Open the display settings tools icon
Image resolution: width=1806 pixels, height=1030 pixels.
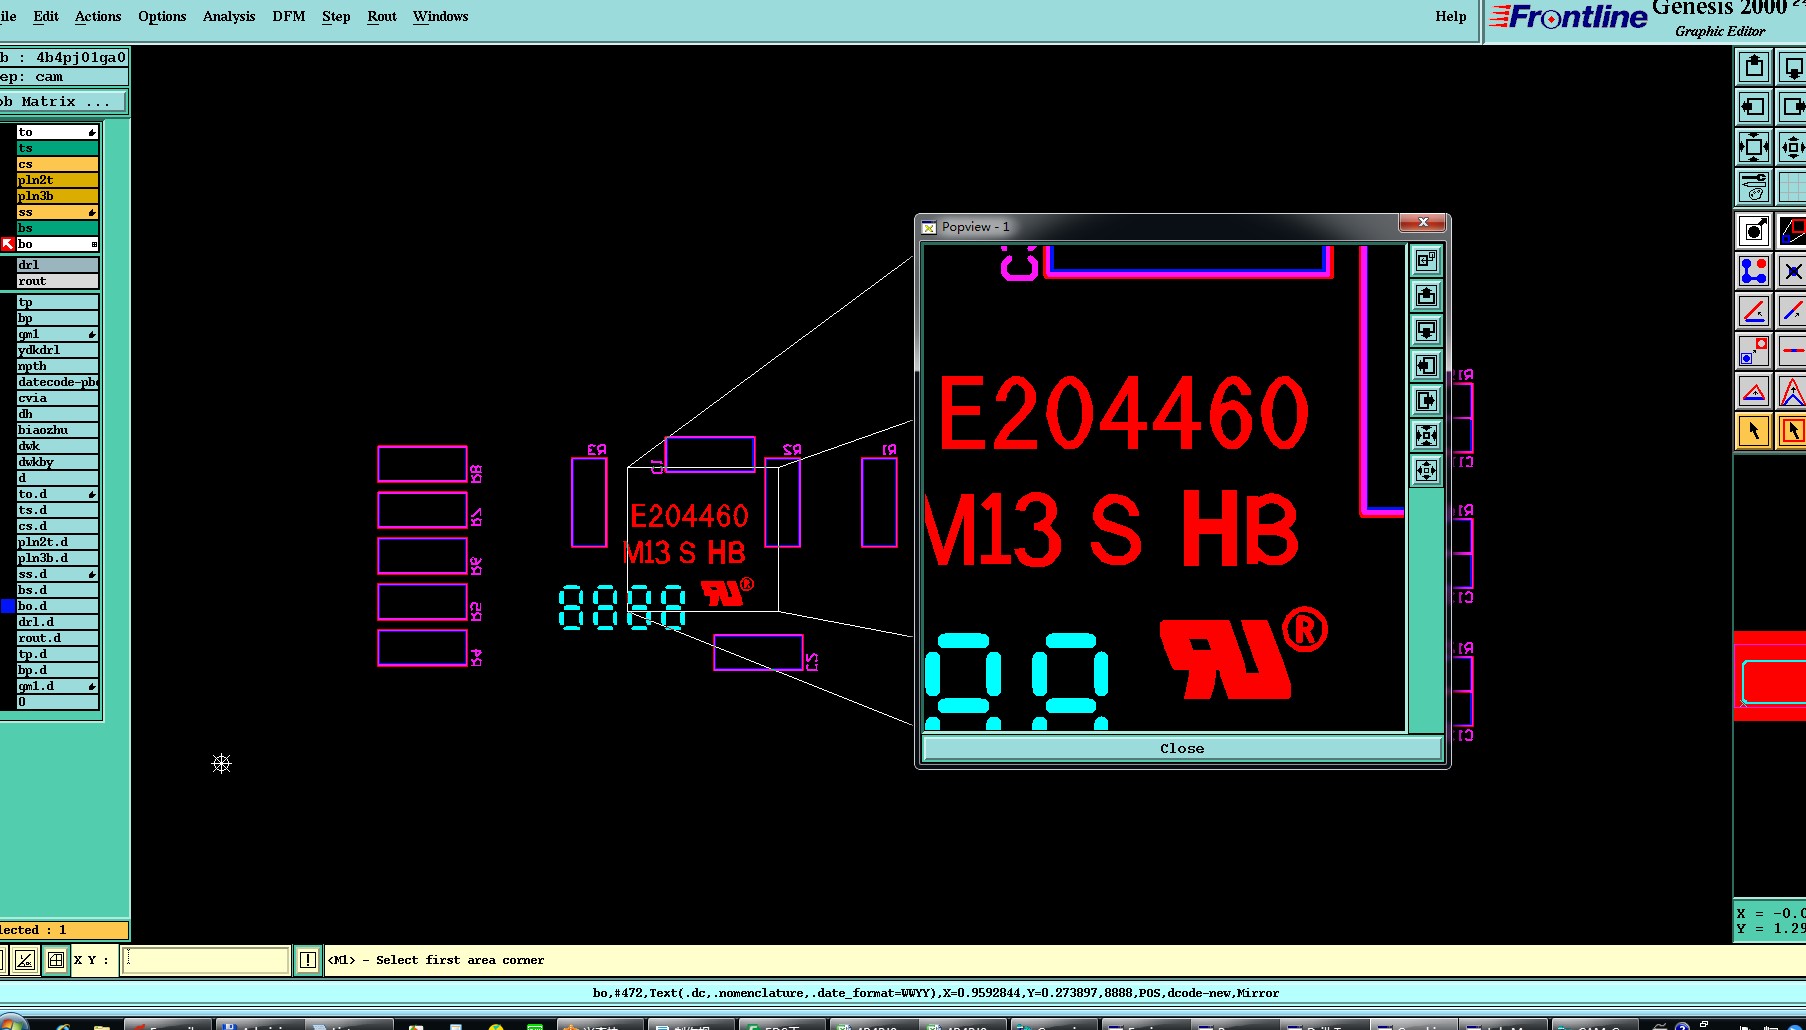tap(1754, 187)
